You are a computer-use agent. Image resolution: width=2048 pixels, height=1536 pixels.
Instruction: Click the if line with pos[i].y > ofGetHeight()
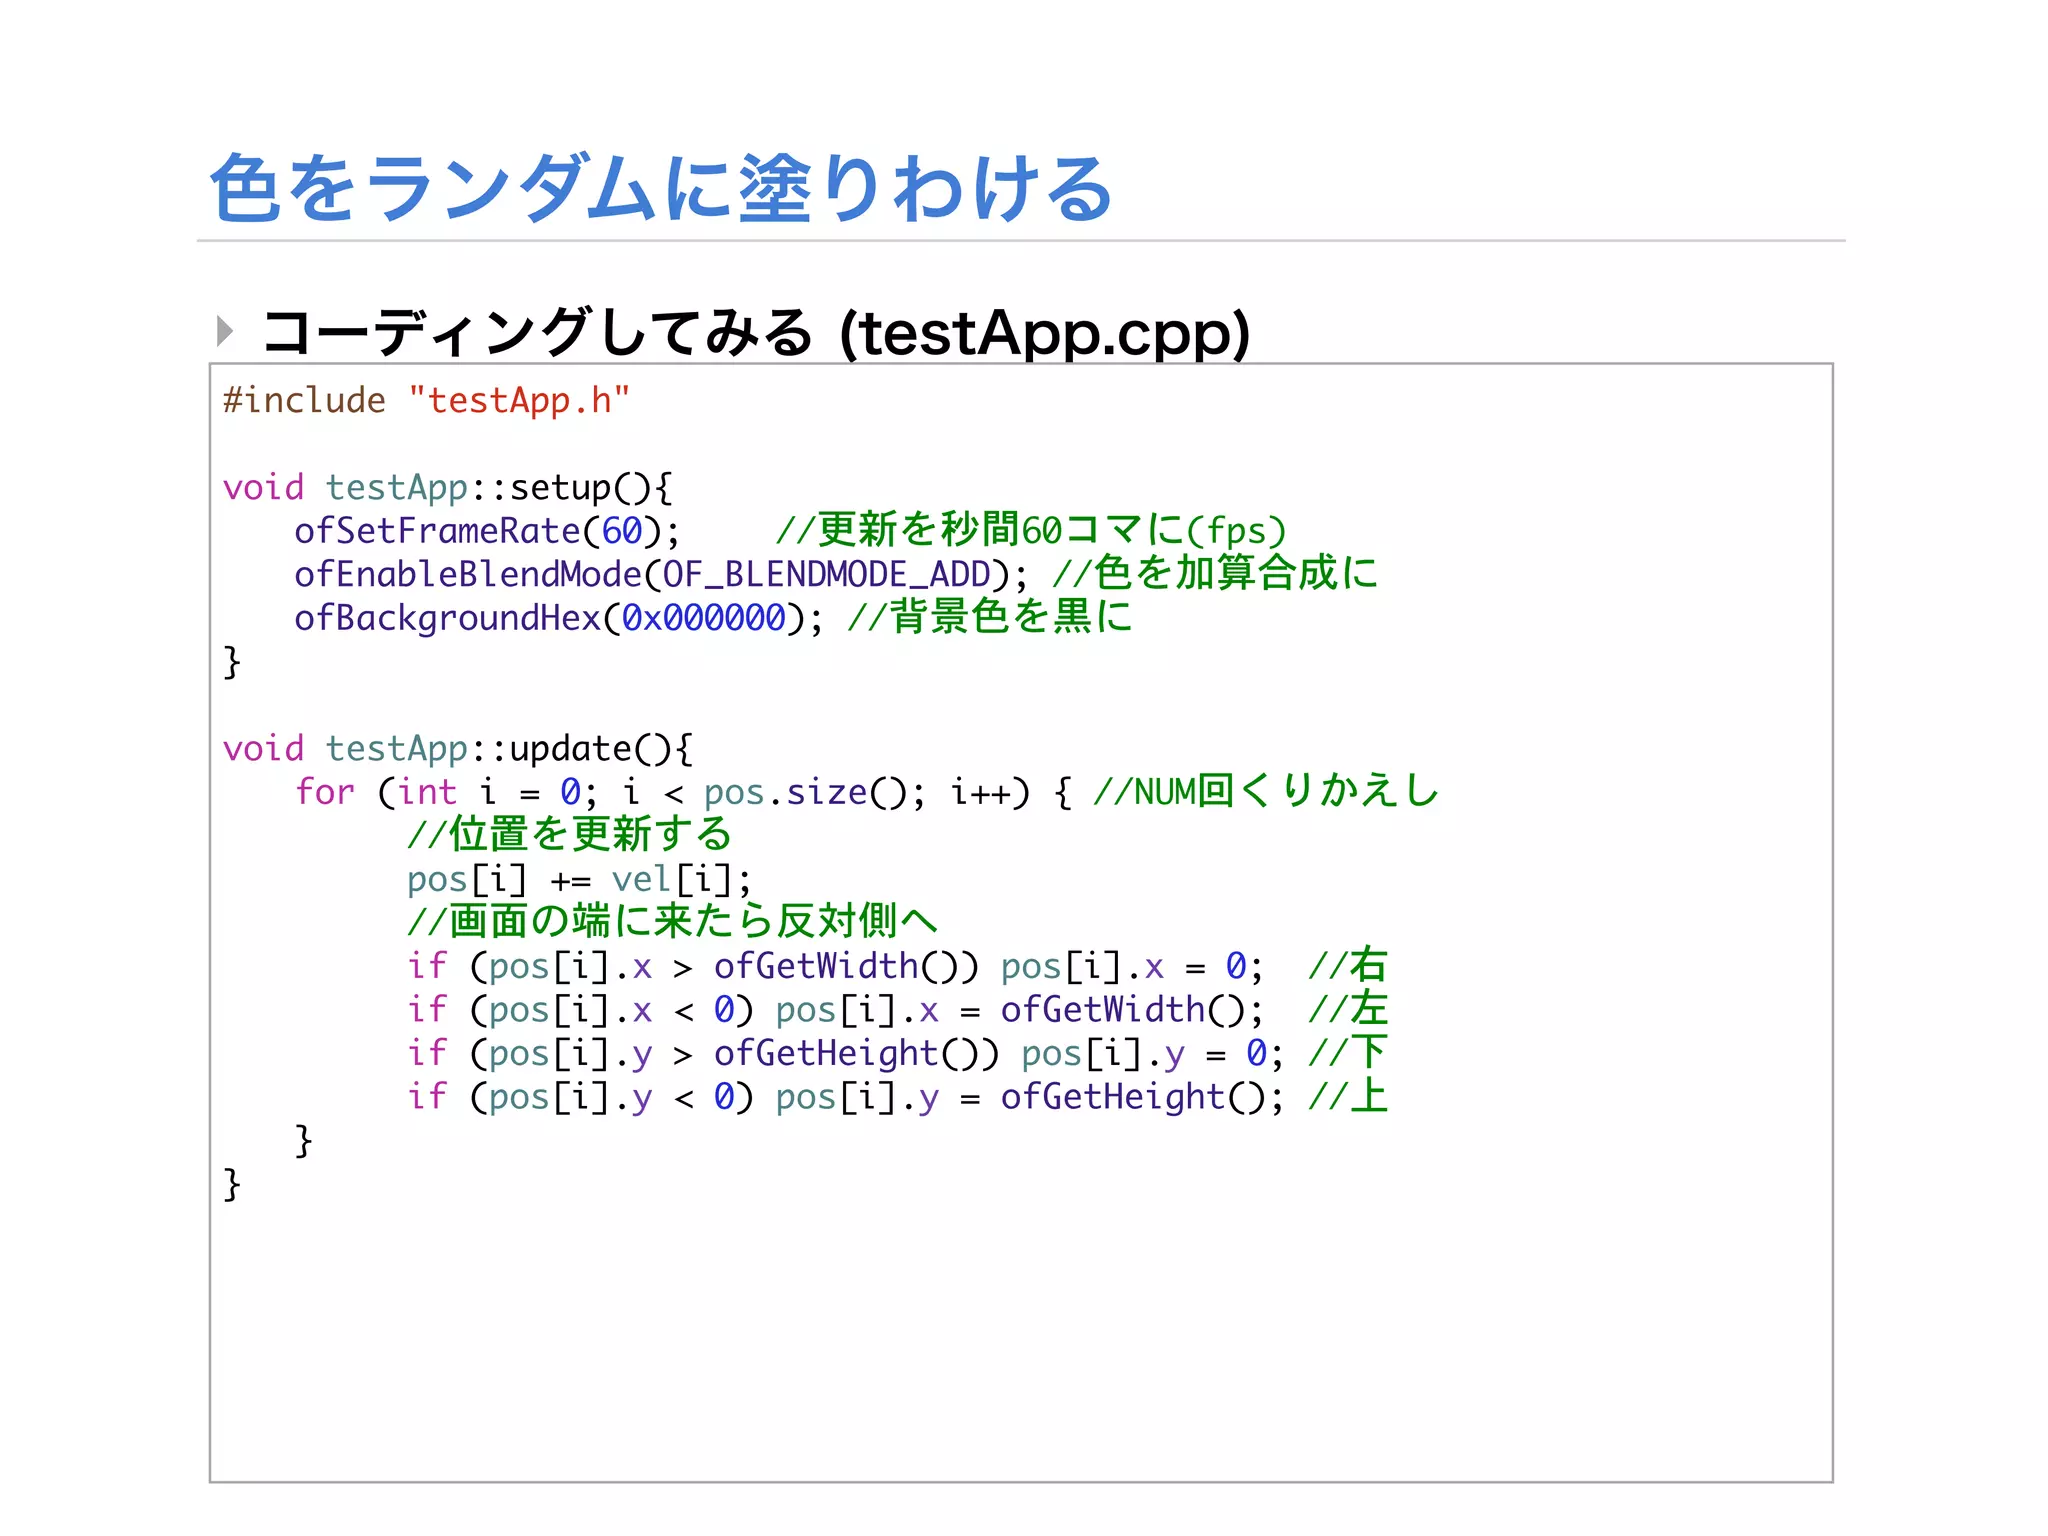coord(846,1054)
